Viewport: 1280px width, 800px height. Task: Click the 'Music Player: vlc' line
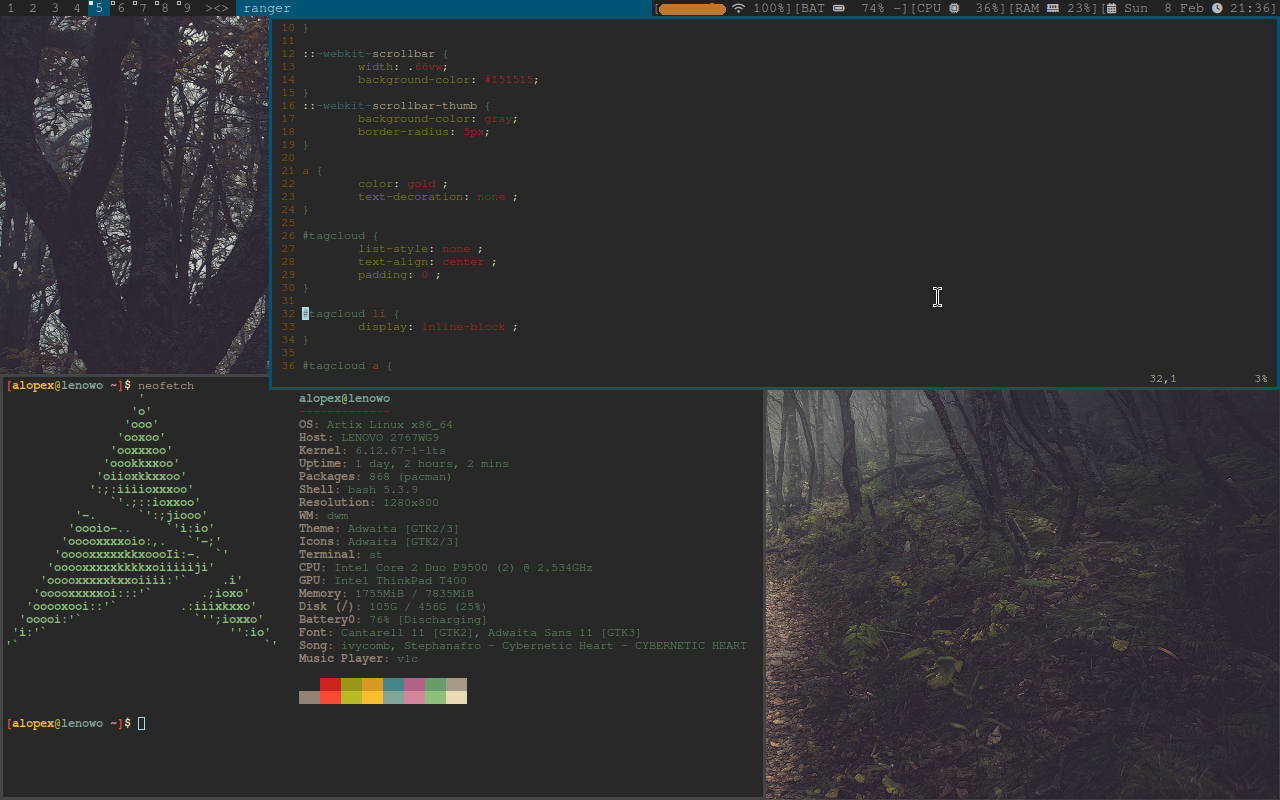(x=358, y=659)
